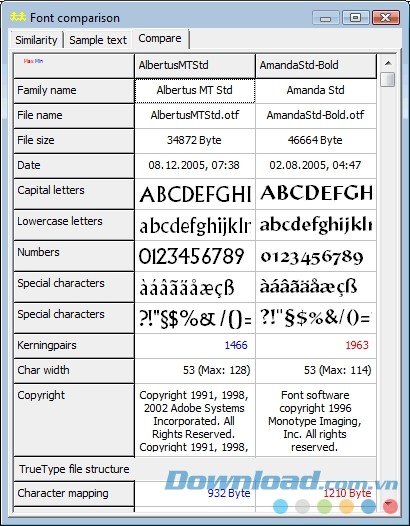Click the 02.08.2005, 04:47 date cell
Image resolution: width=410 pixels, height=526 pixels.
pos(316,166)
